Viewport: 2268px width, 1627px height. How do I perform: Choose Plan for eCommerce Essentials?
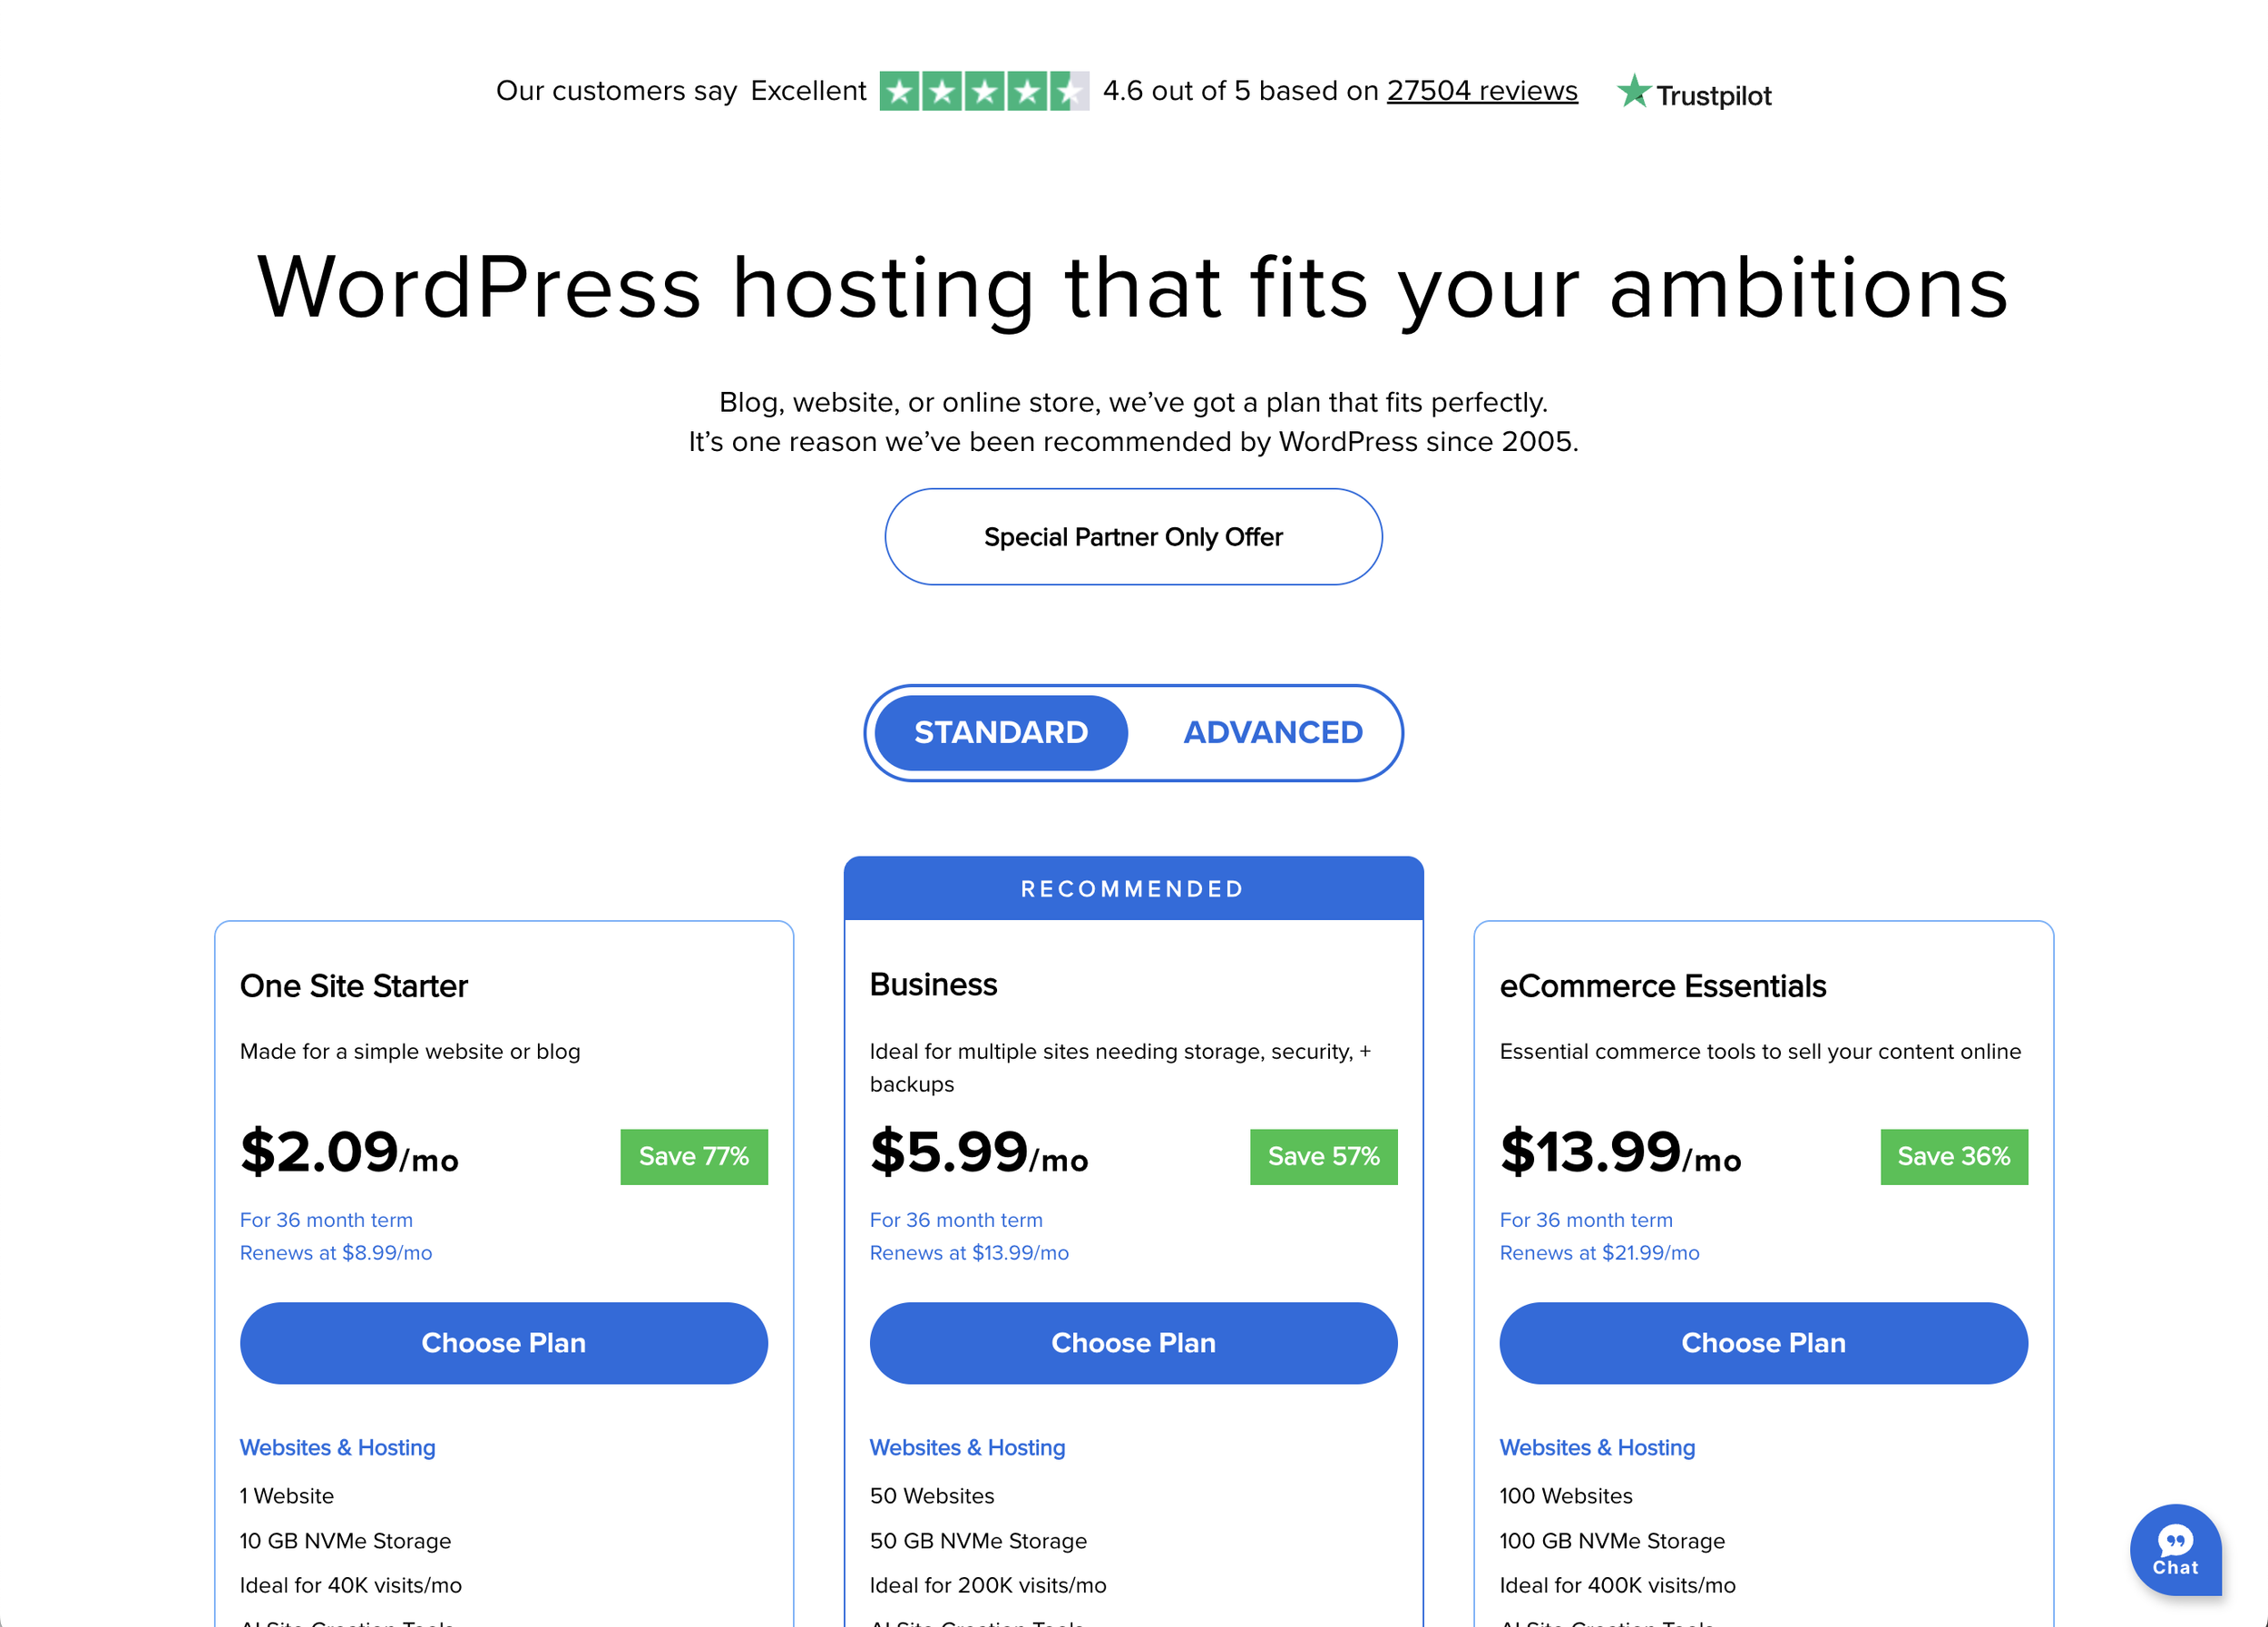1762,1342
